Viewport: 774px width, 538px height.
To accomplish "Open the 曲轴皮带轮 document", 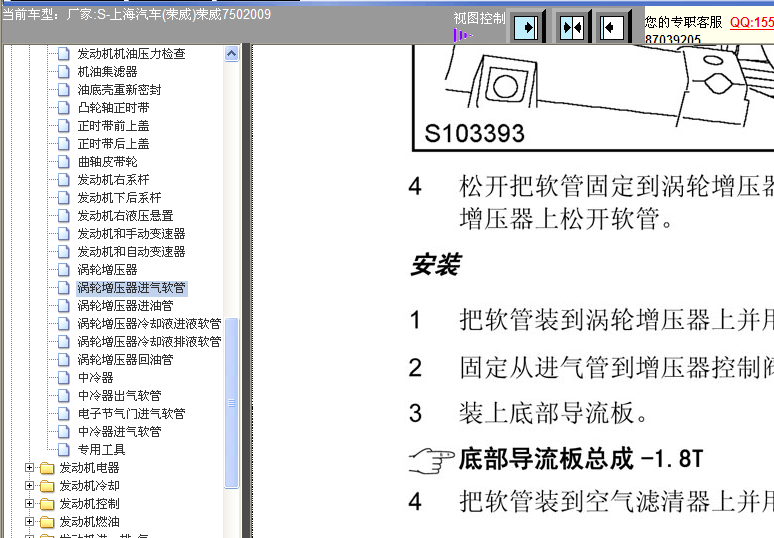I will point(108,162).
